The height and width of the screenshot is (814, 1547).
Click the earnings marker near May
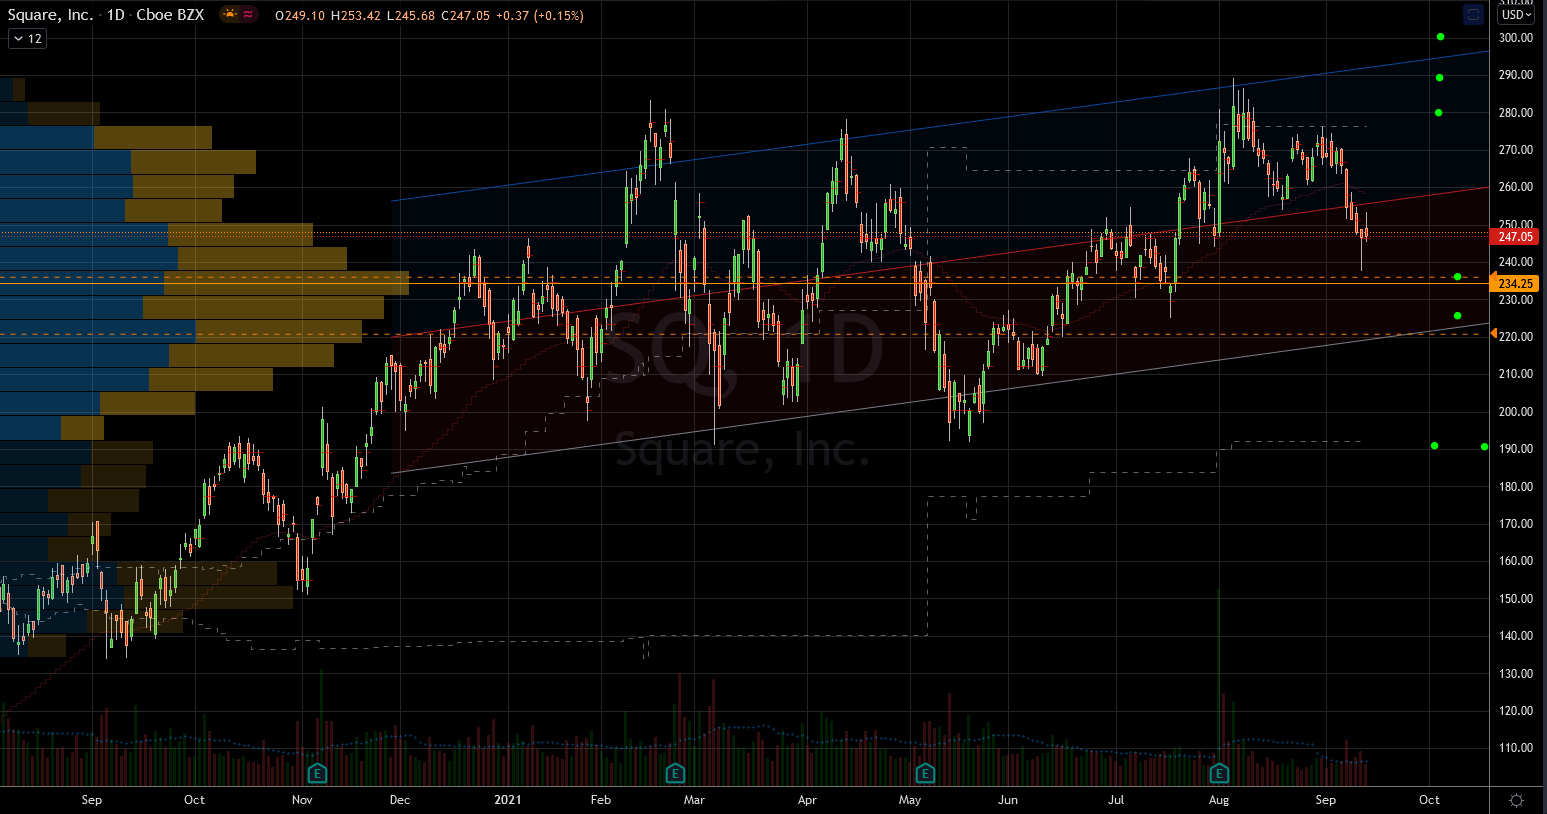tap(925, 773)
